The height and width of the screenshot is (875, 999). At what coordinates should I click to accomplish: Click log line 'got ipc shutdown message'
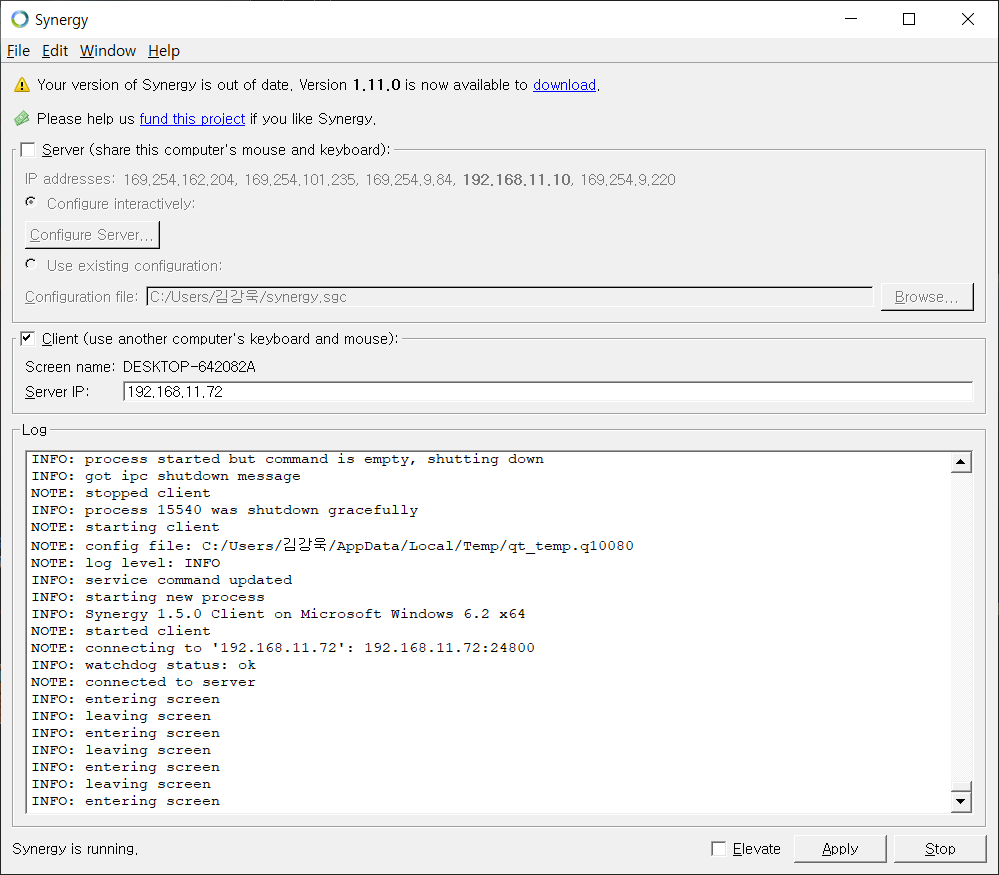[166, 476]
